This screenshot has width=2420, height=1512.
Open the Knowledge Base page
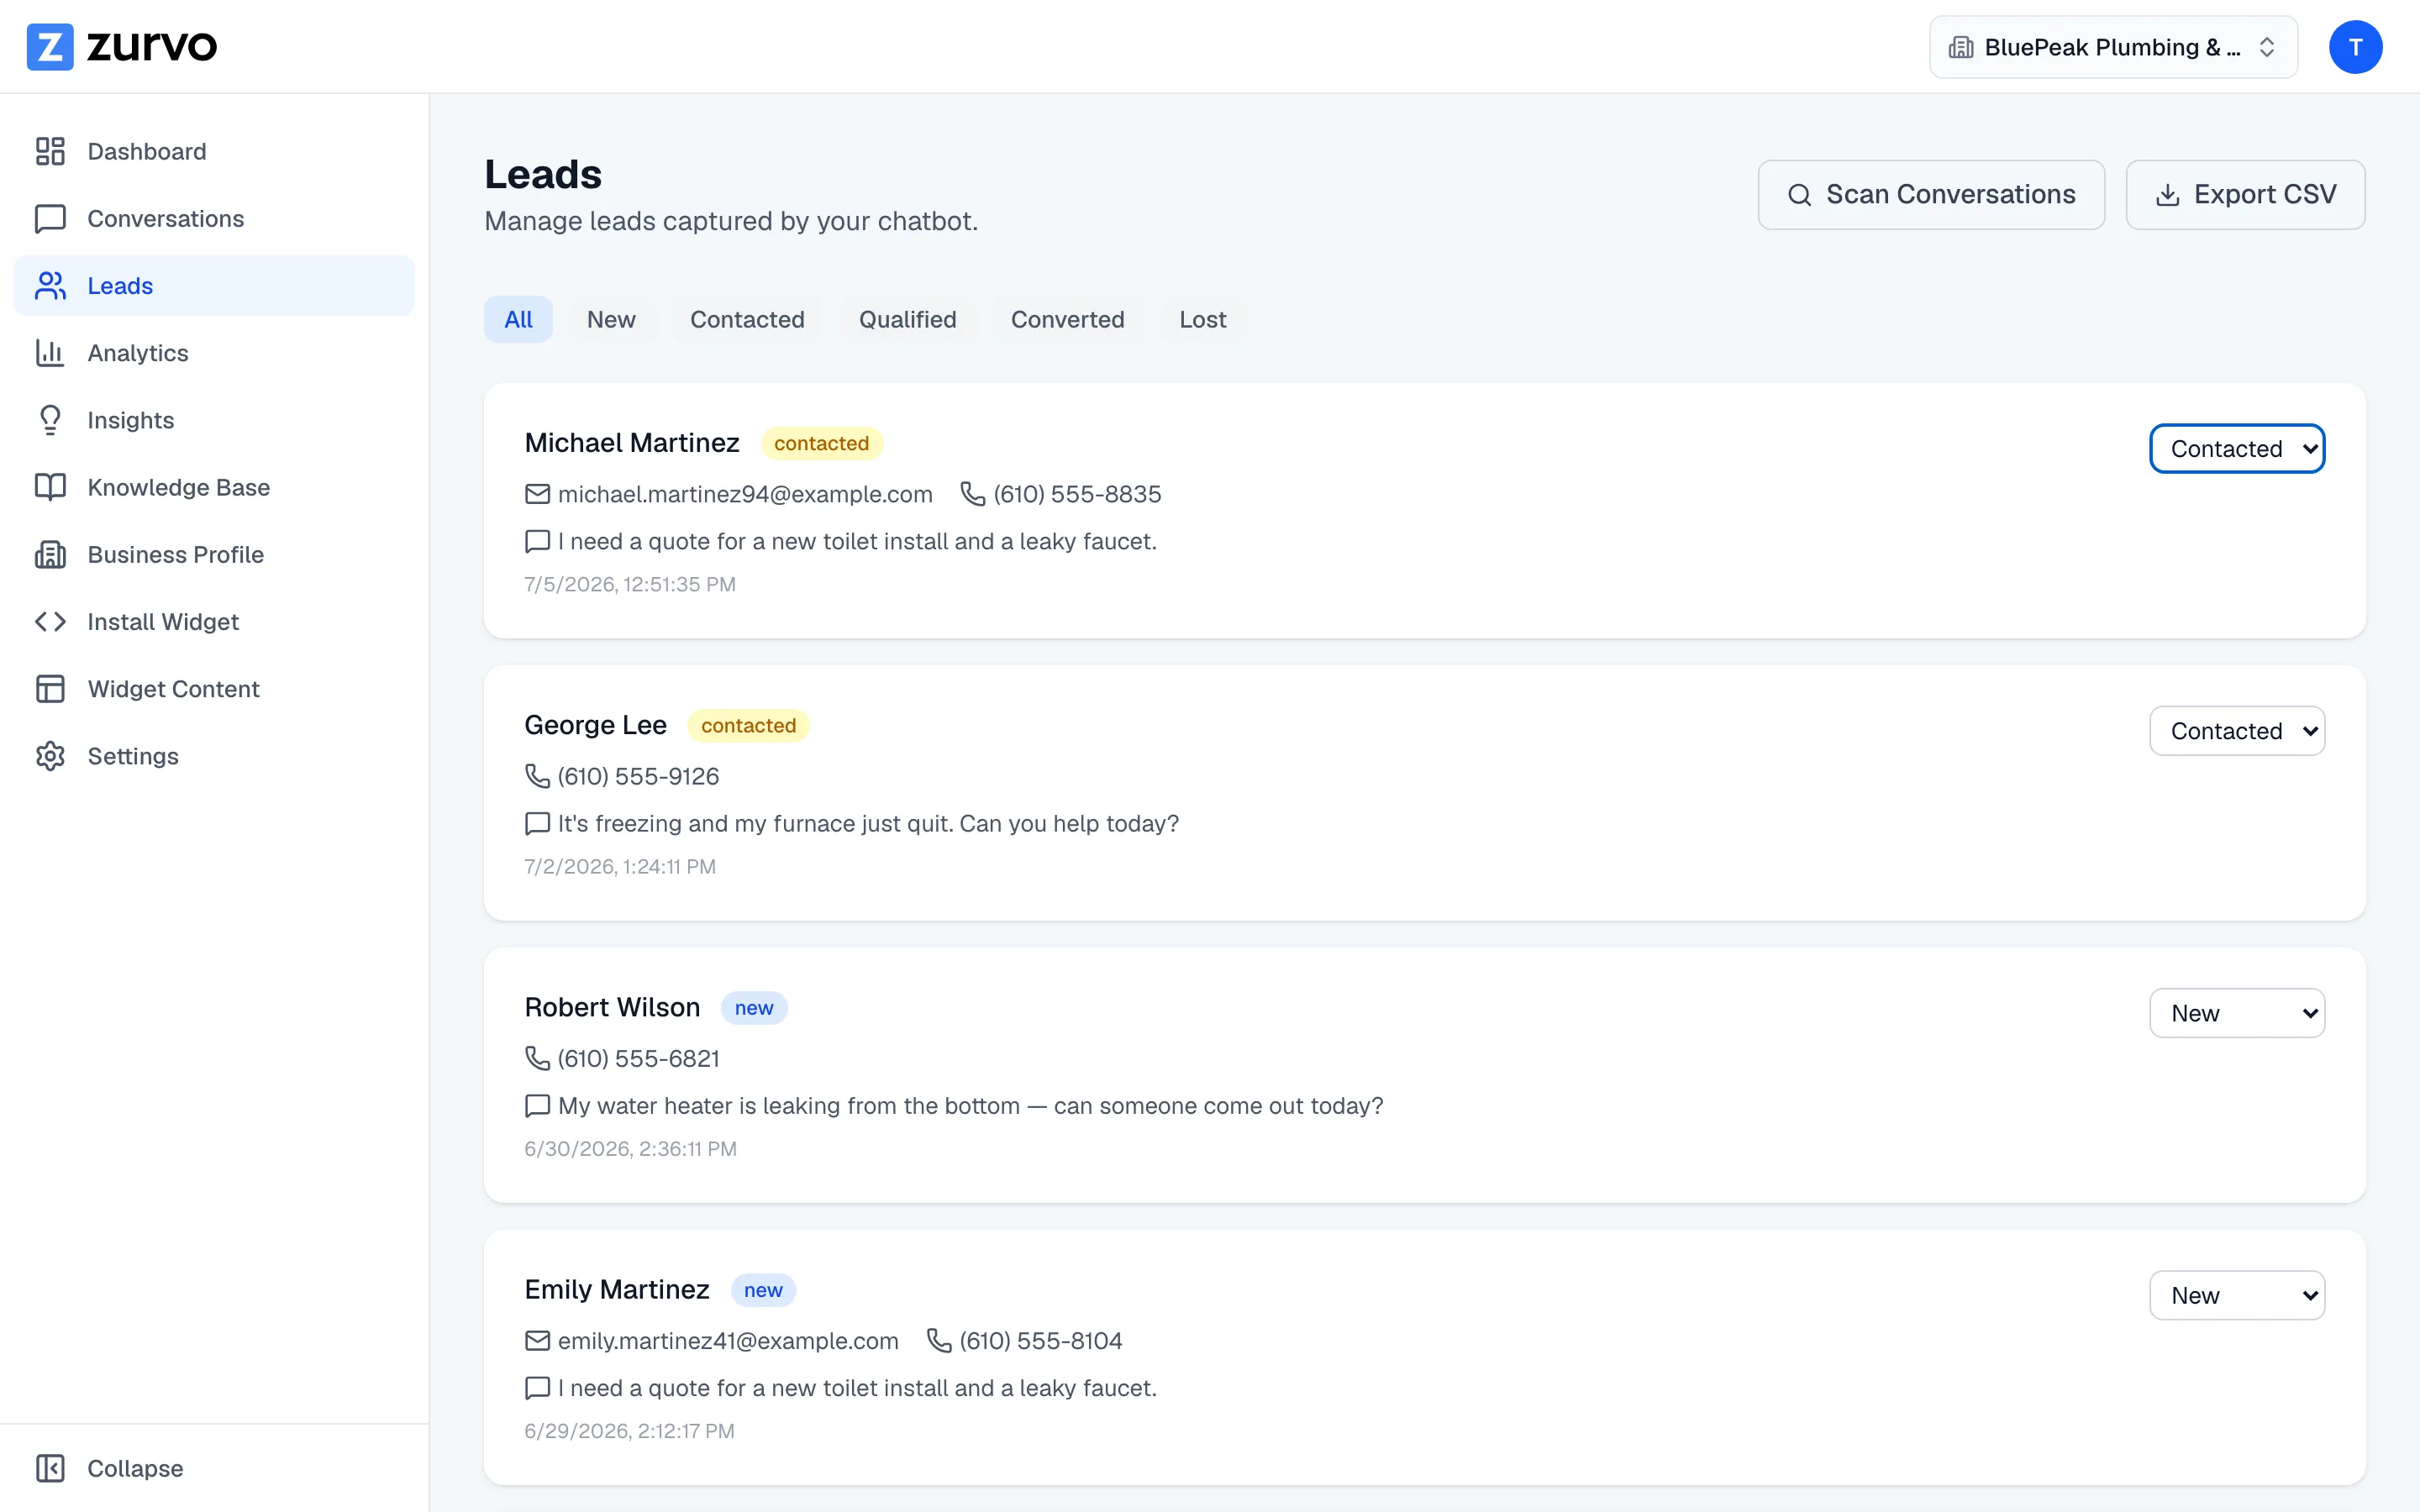(214, 487)
